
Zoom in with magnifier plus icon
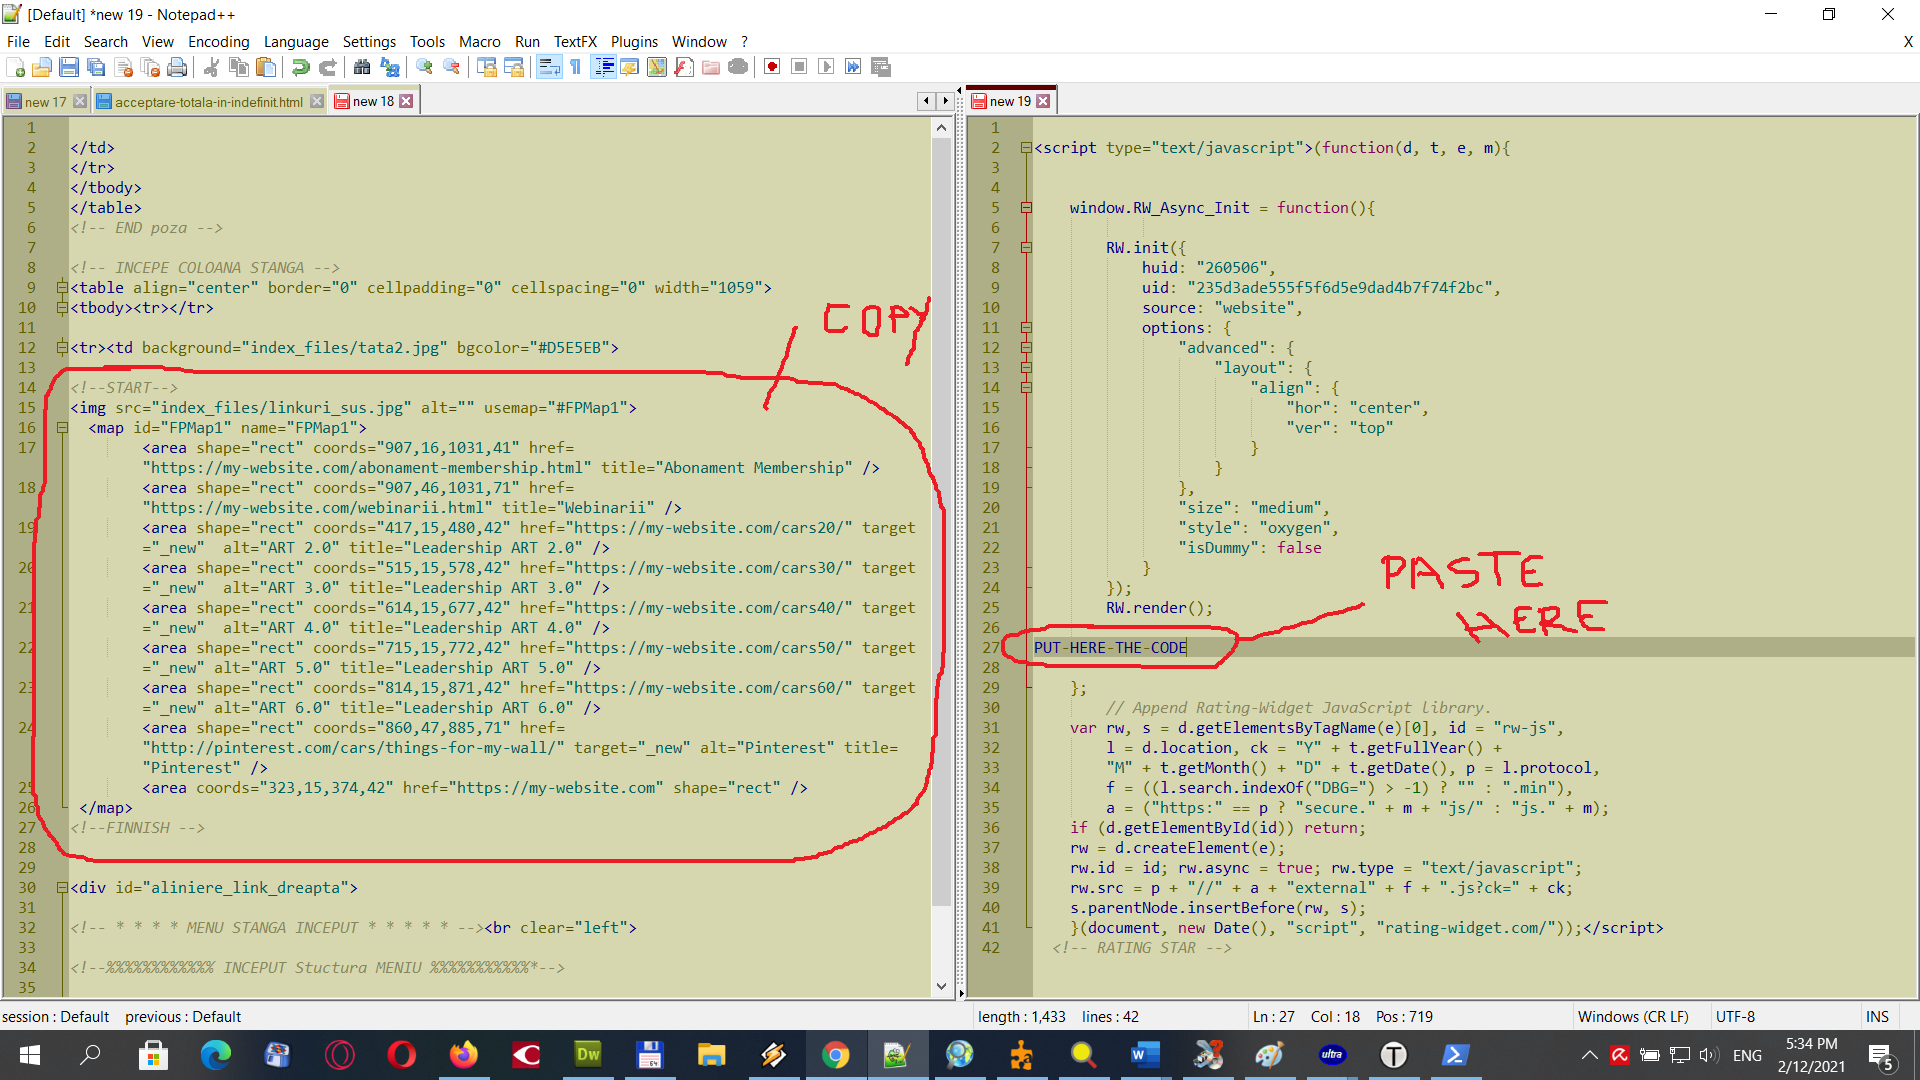click(424, 67)
